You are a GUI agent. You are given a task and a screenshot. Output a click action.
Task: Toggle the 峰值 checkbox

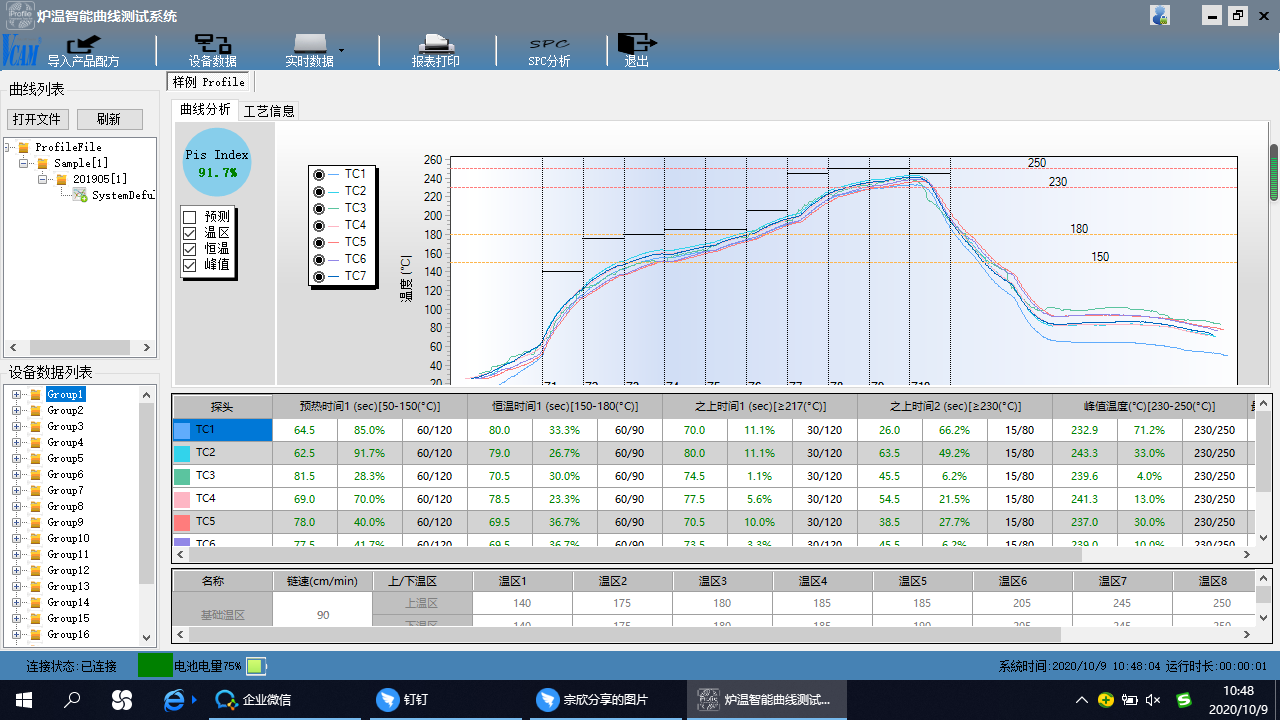click(189, 265)
